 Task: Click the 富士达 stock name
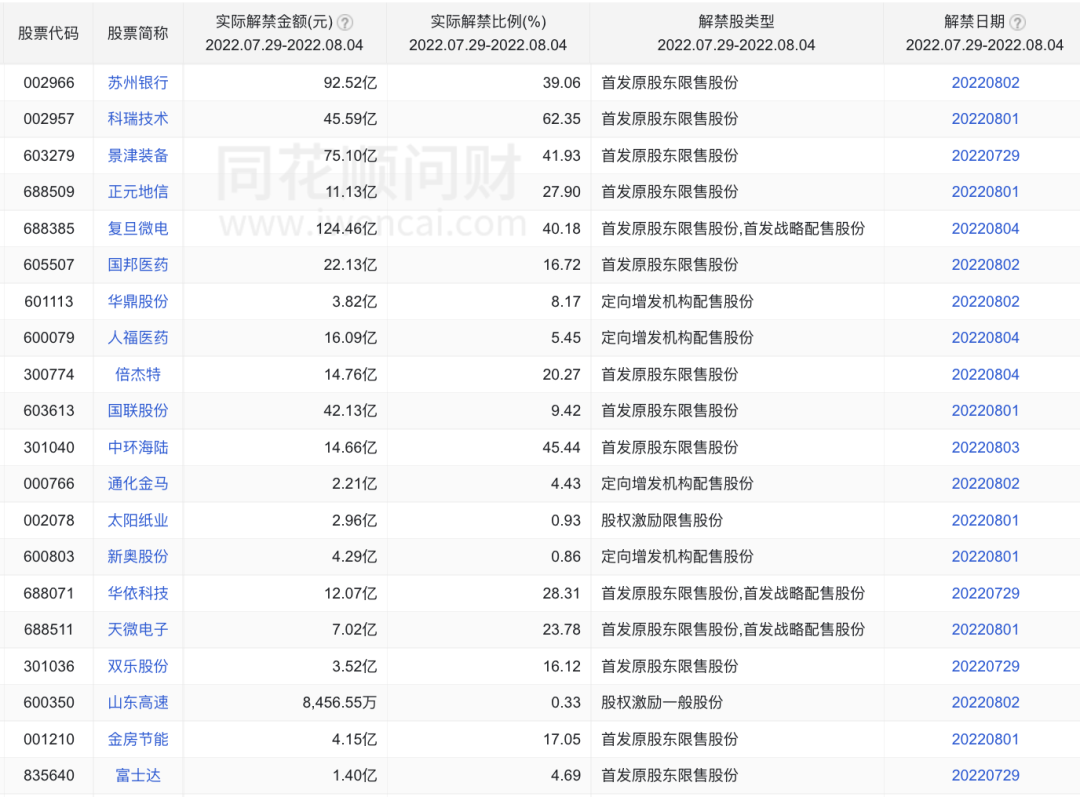click(x=138, y=776)
